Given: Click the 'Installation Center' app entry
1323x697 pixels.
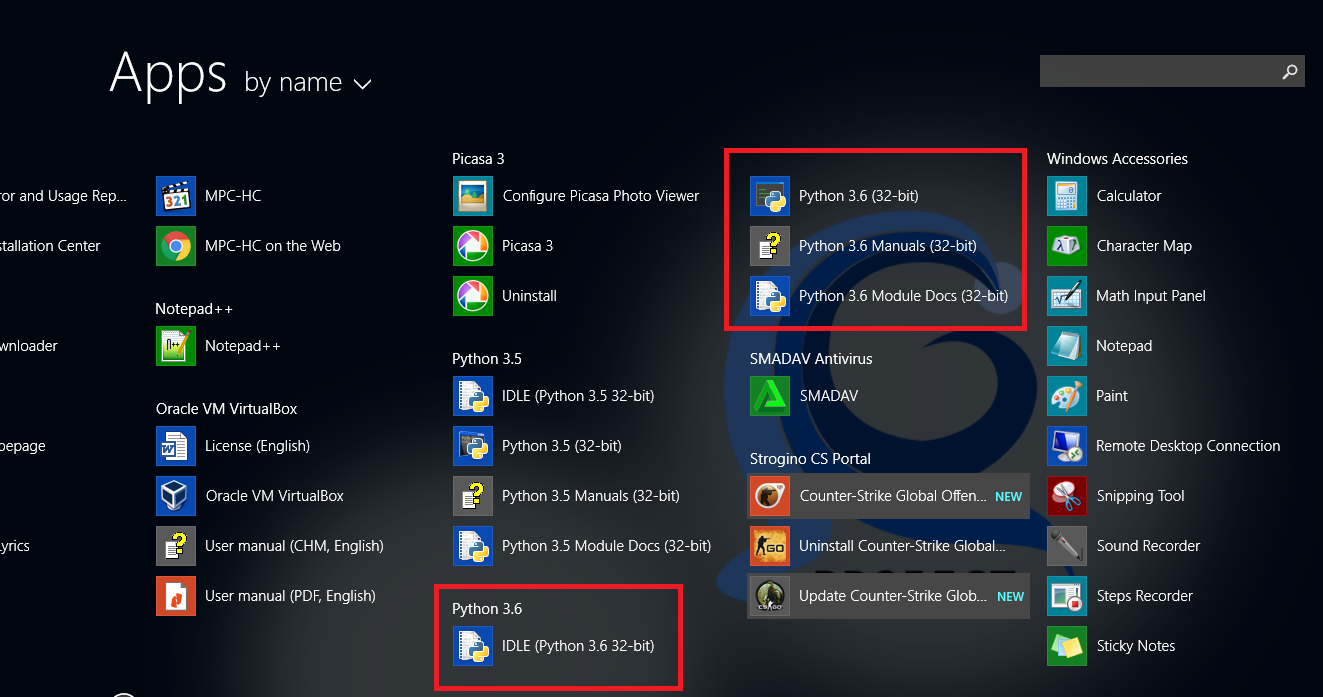Looking at the screenshot, I should (x=50, y=246).
